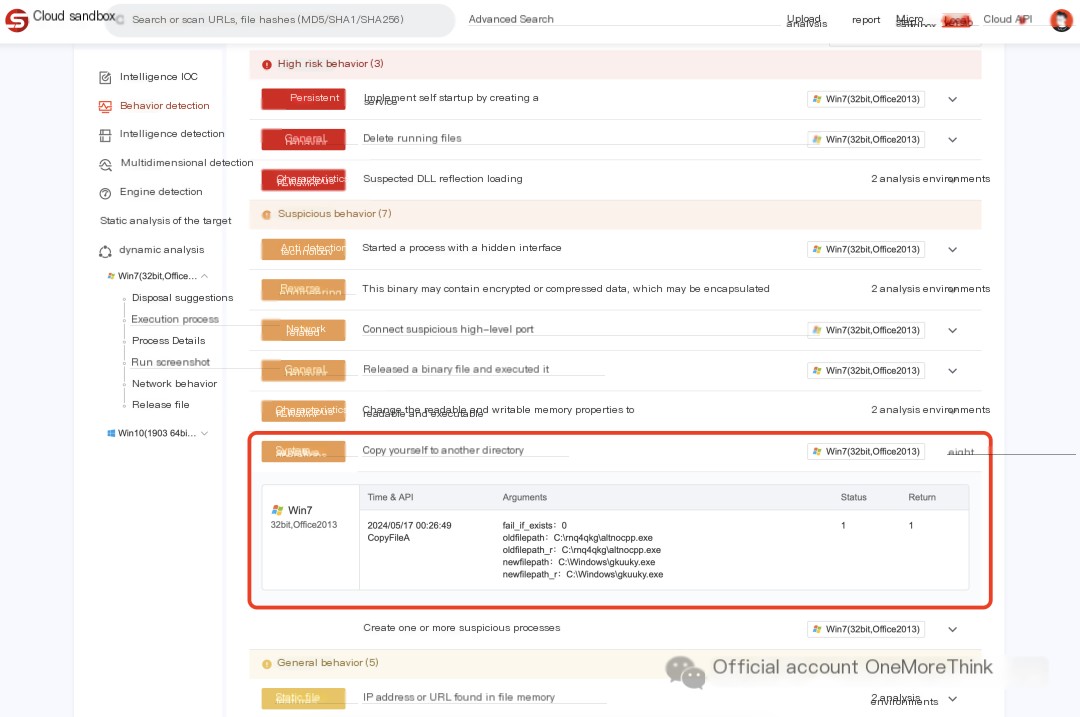1080x717 pixels.
Task: Open Behavior detection in the sidebar
Action: click(164, 106)
